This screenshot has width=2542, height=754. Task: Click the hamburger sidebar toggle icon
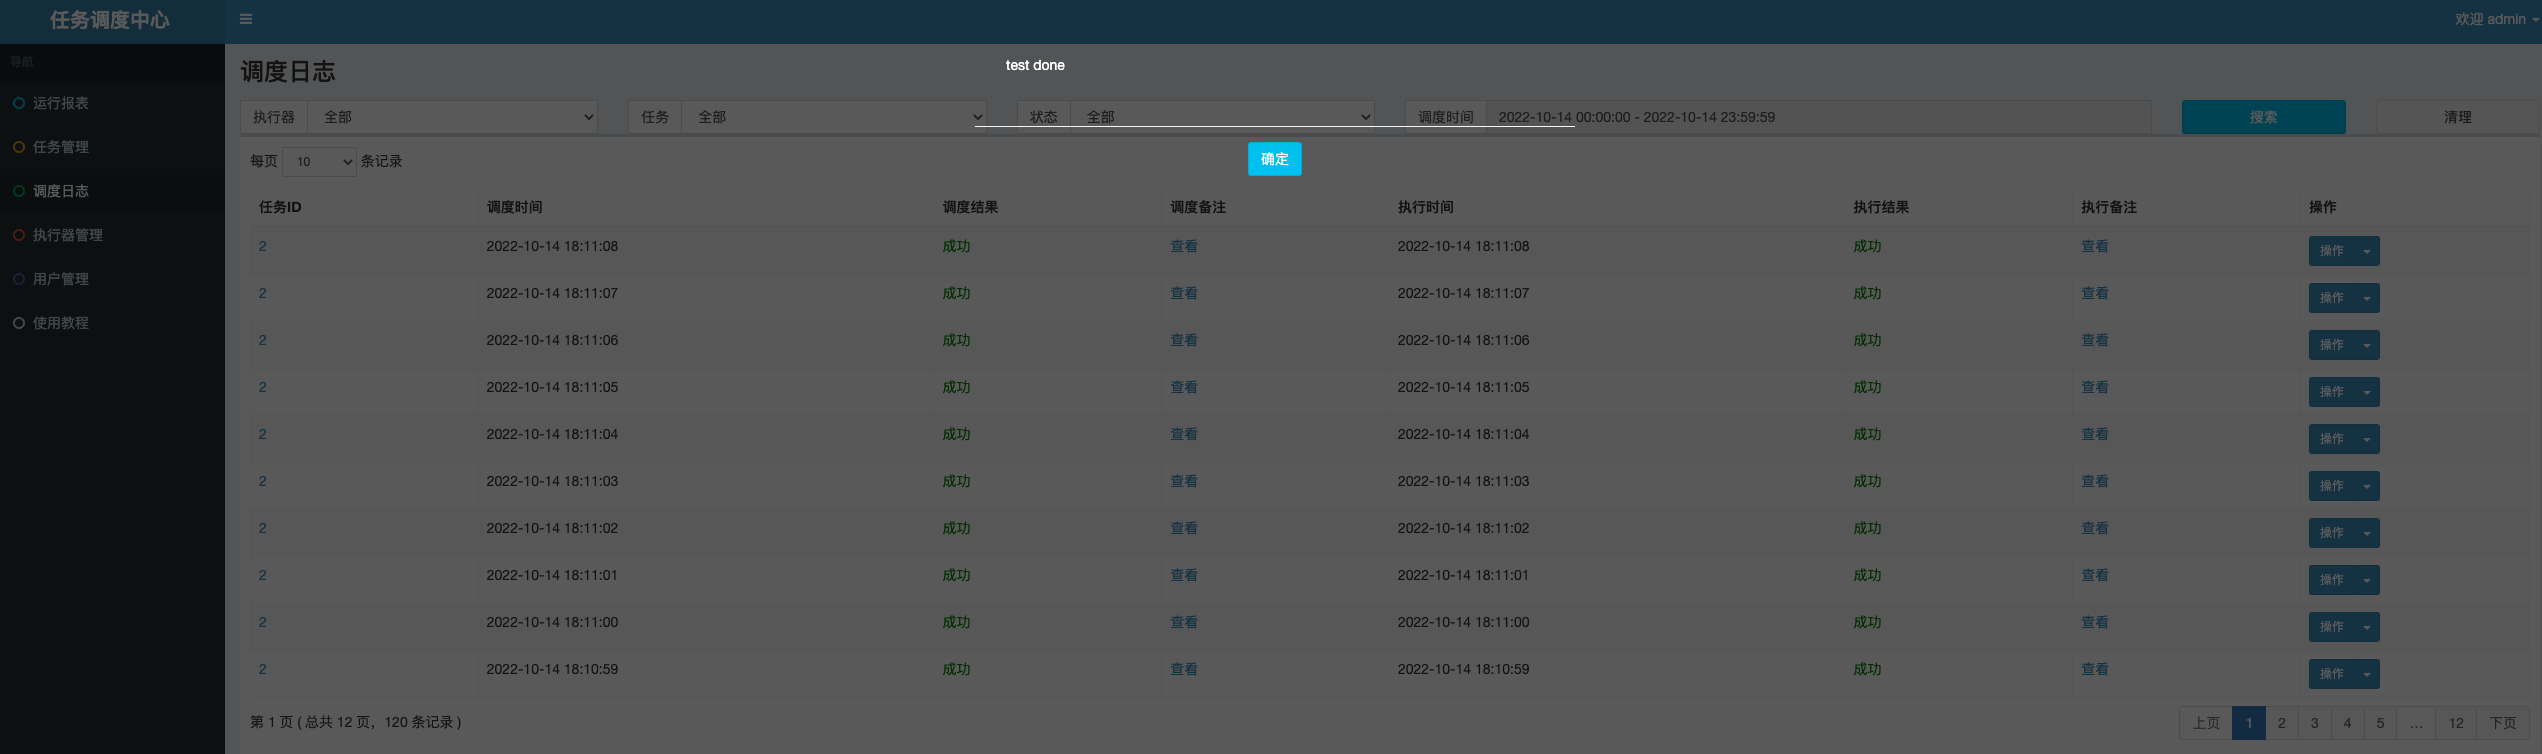(x=246, y=19)
